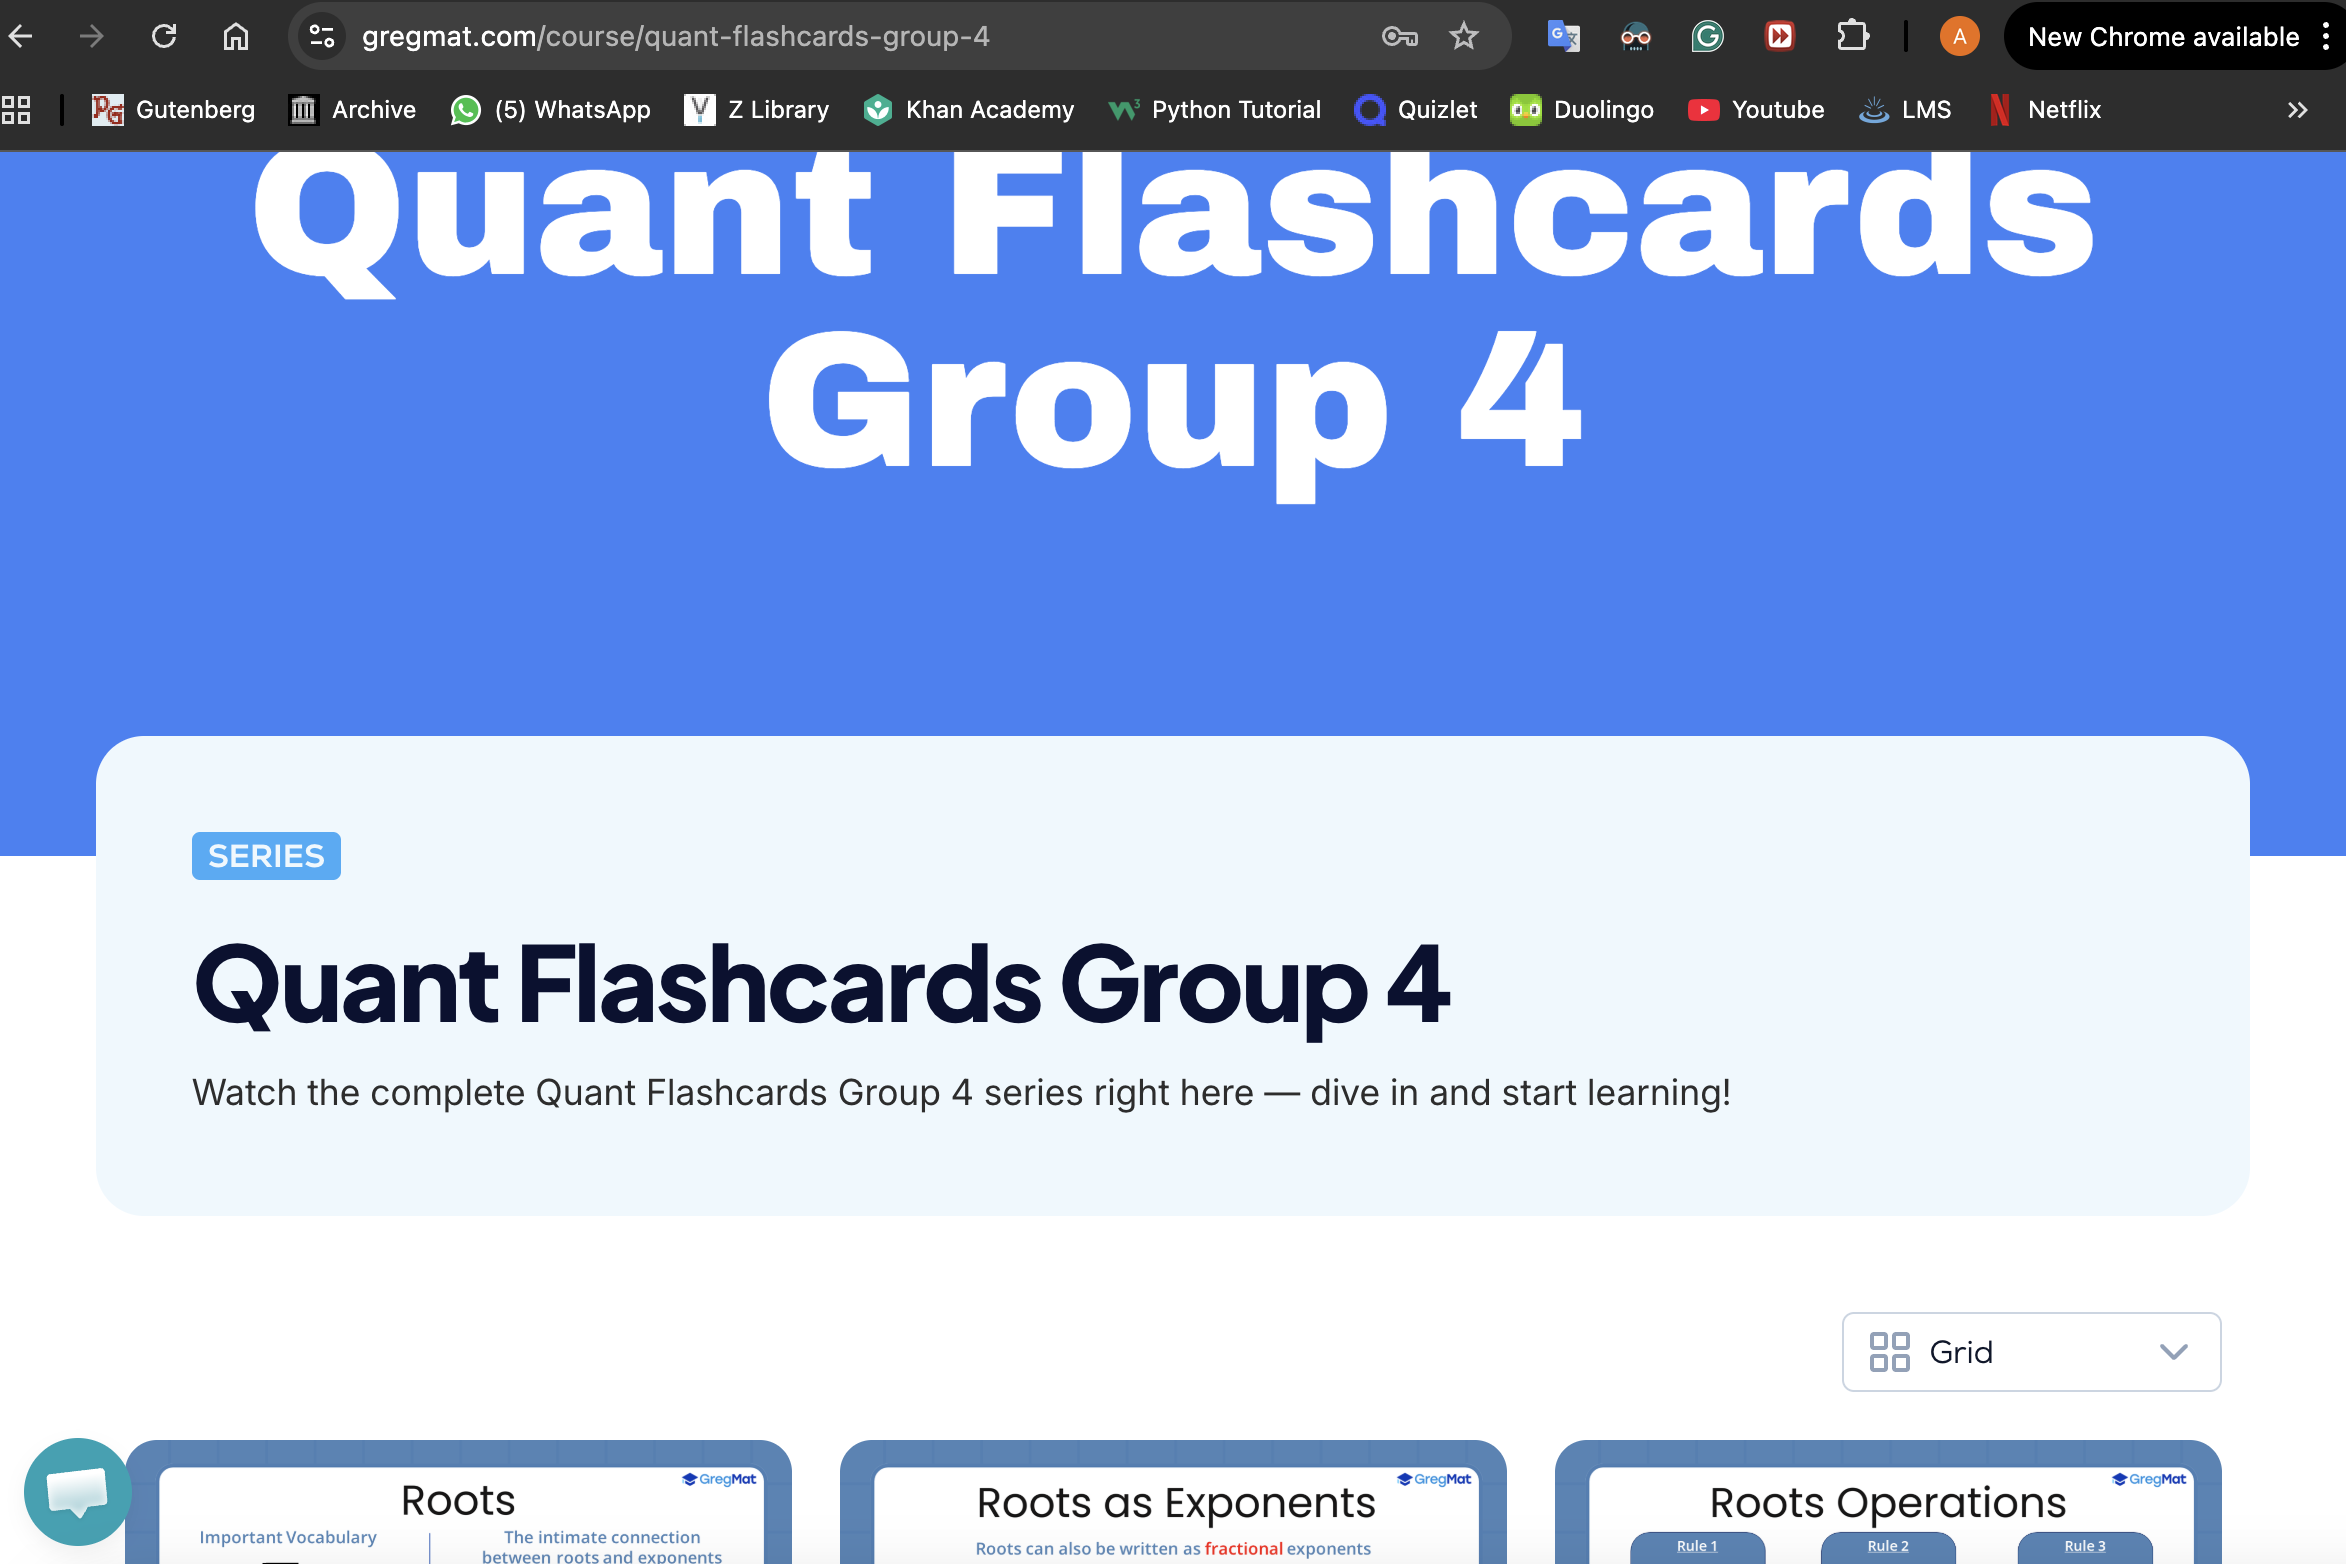Click the SERIES badge label
The width and height of the screenshot is (2346, 1564).
[266, 856]
